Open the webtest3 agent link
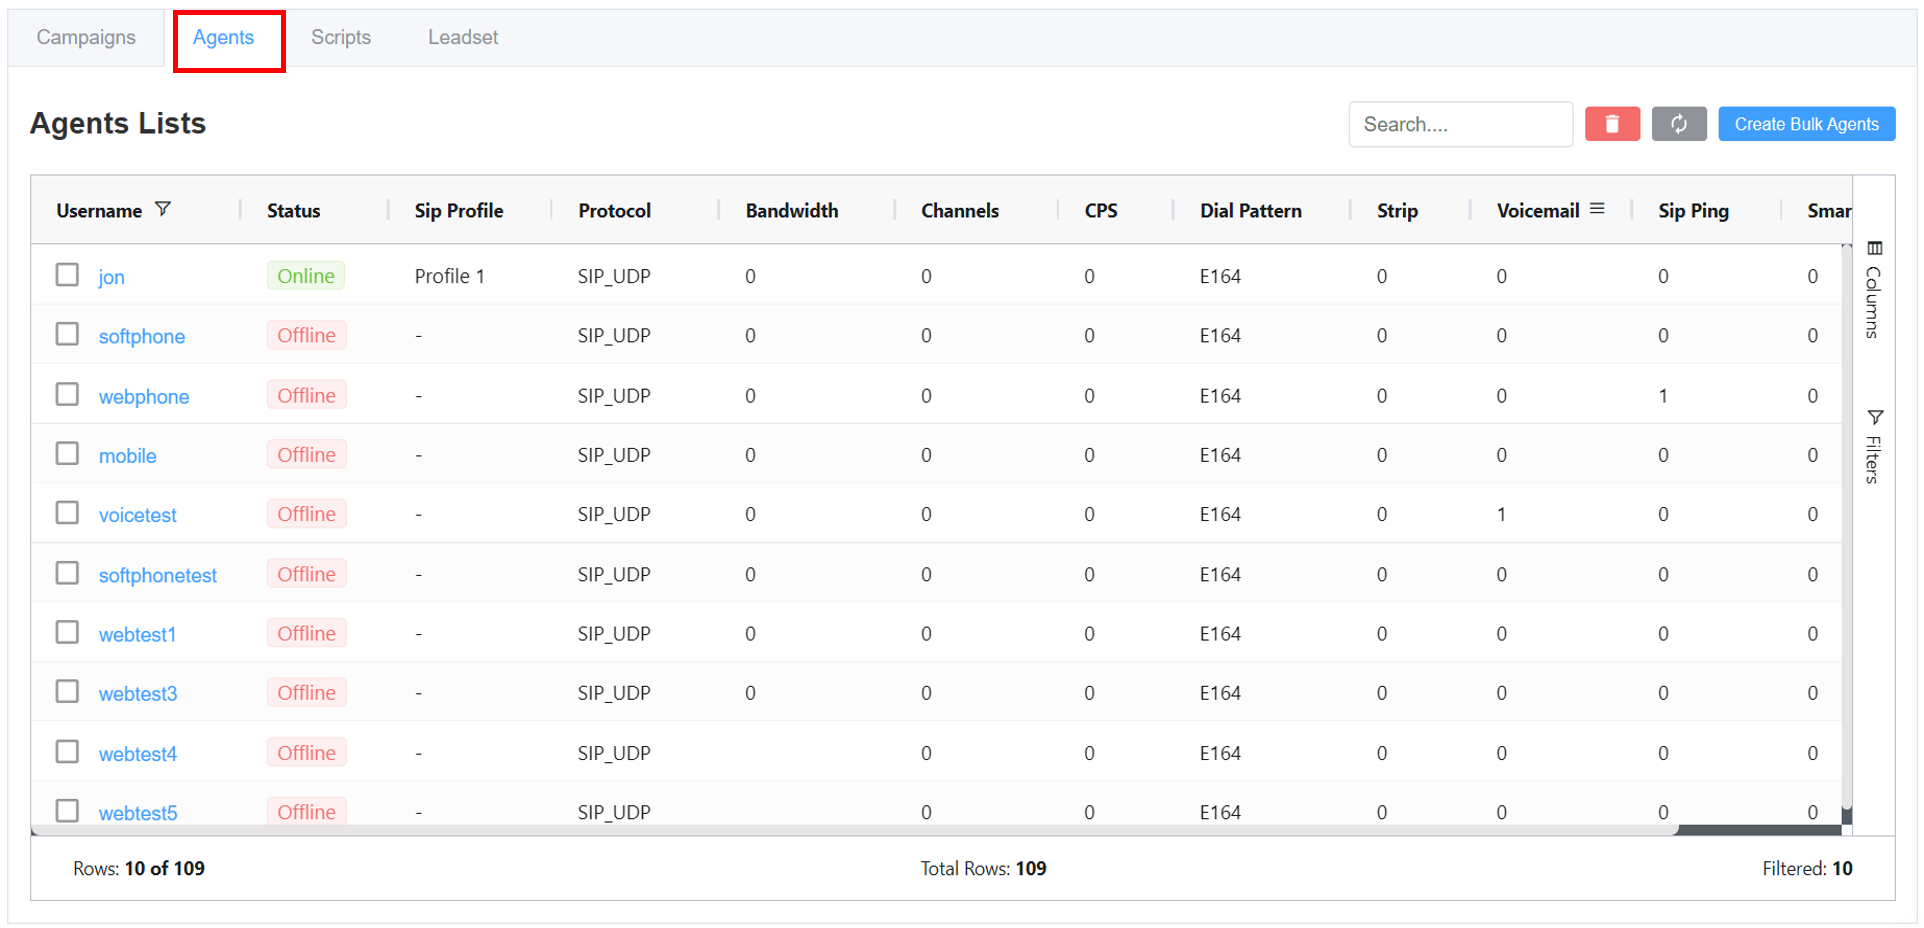 138,694
